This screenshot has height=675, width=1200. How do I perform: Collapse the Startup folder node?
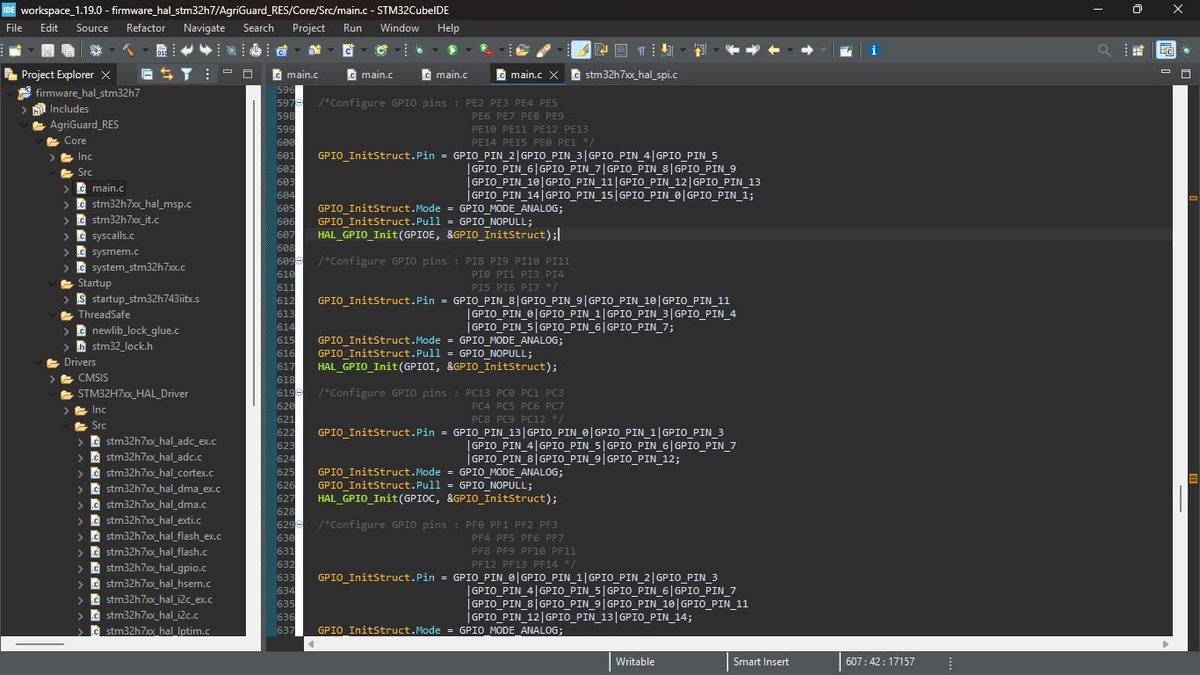pyautogui.click(x=52, y=283)
